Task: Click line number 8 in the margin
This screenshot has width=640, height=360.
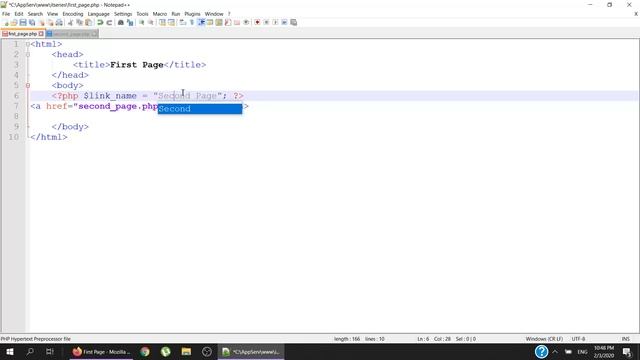Action: pos(16,116)
